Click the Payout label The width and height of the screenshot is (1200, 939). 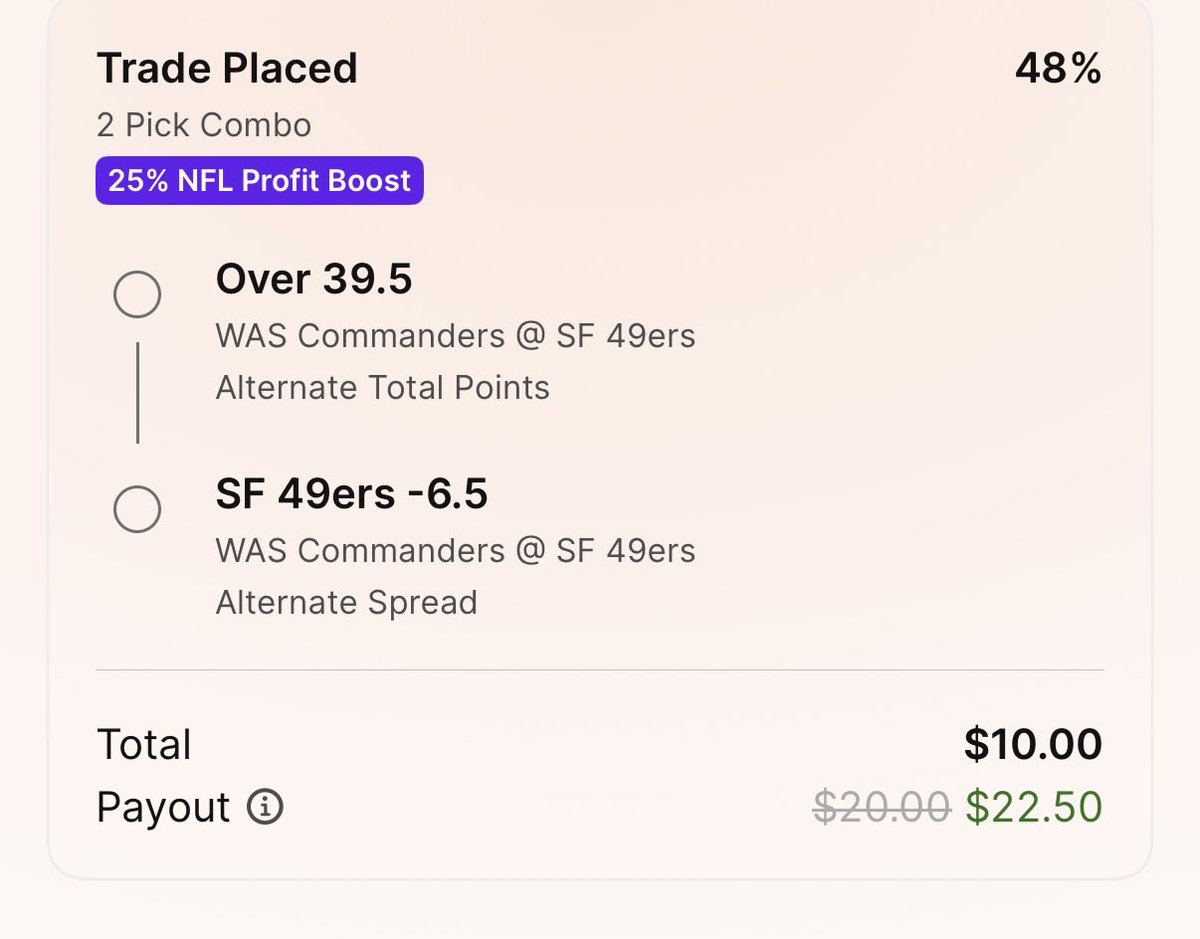pos(163,807)
